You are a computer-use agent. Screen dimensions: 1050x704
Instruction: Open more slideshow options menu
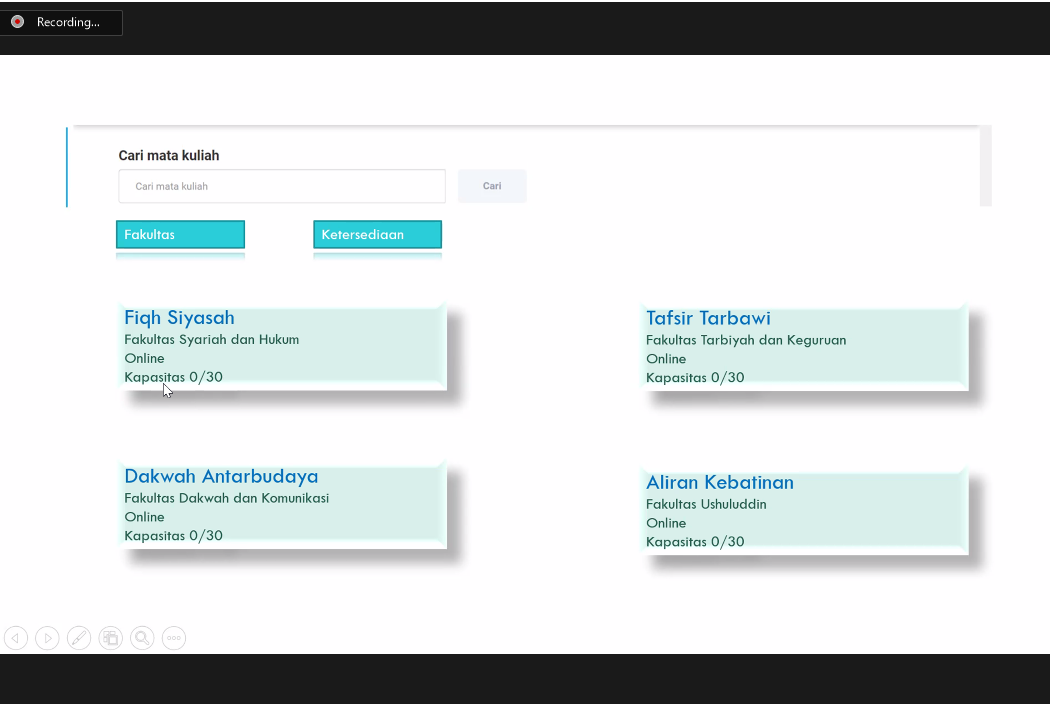(174, 638)
